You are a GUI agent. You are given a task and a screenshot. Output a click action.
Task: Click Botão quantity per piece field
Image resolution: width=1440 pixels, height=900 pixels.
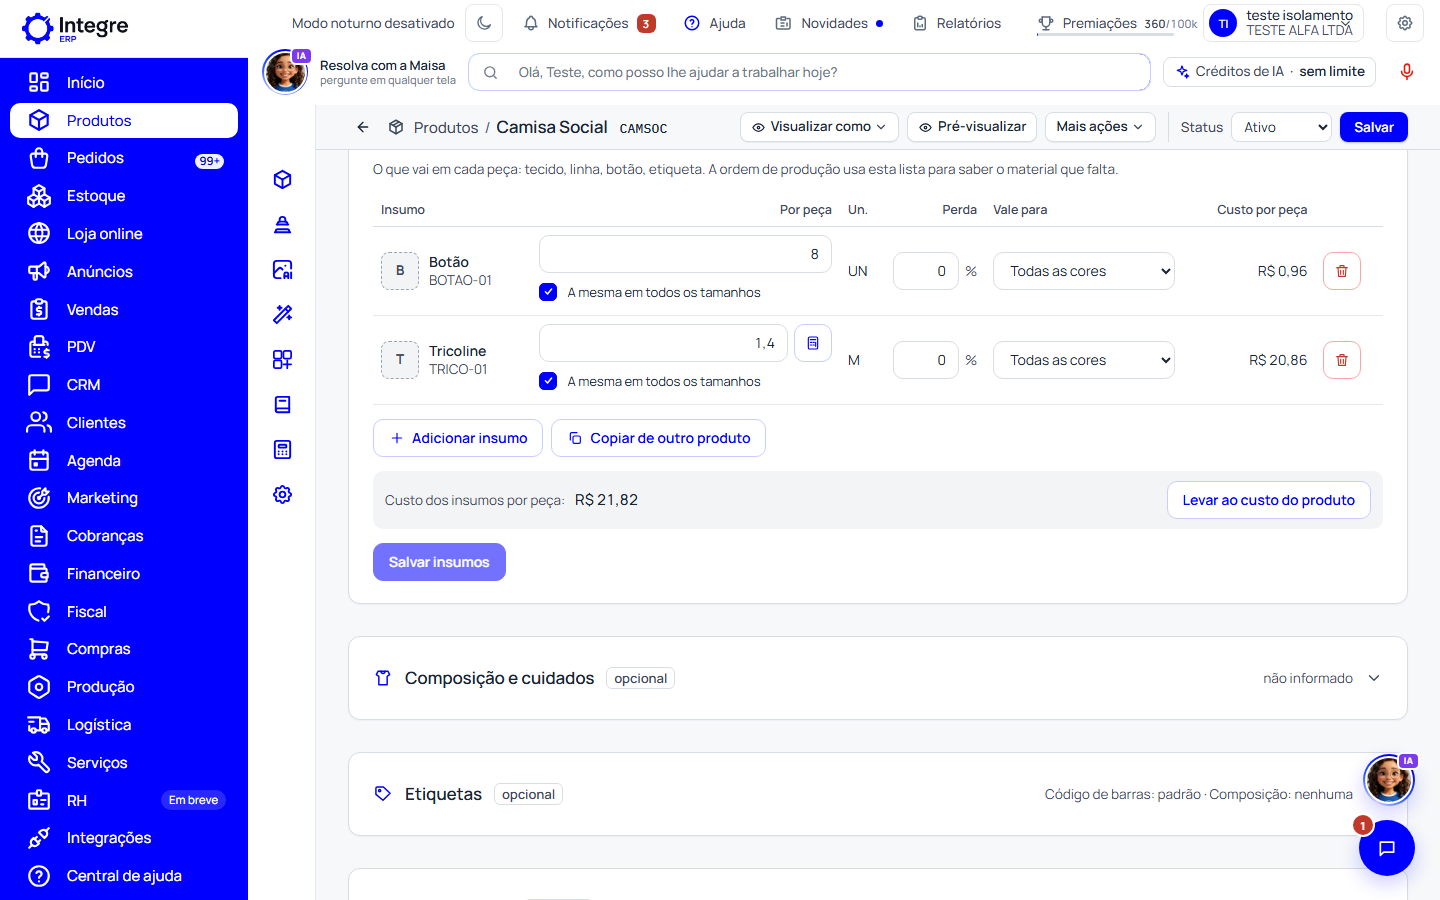(x=685, y=254)
